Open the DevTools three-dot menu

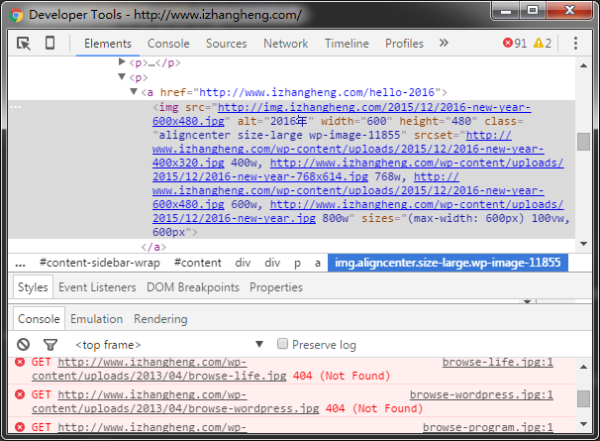click(x=575, y=44)
